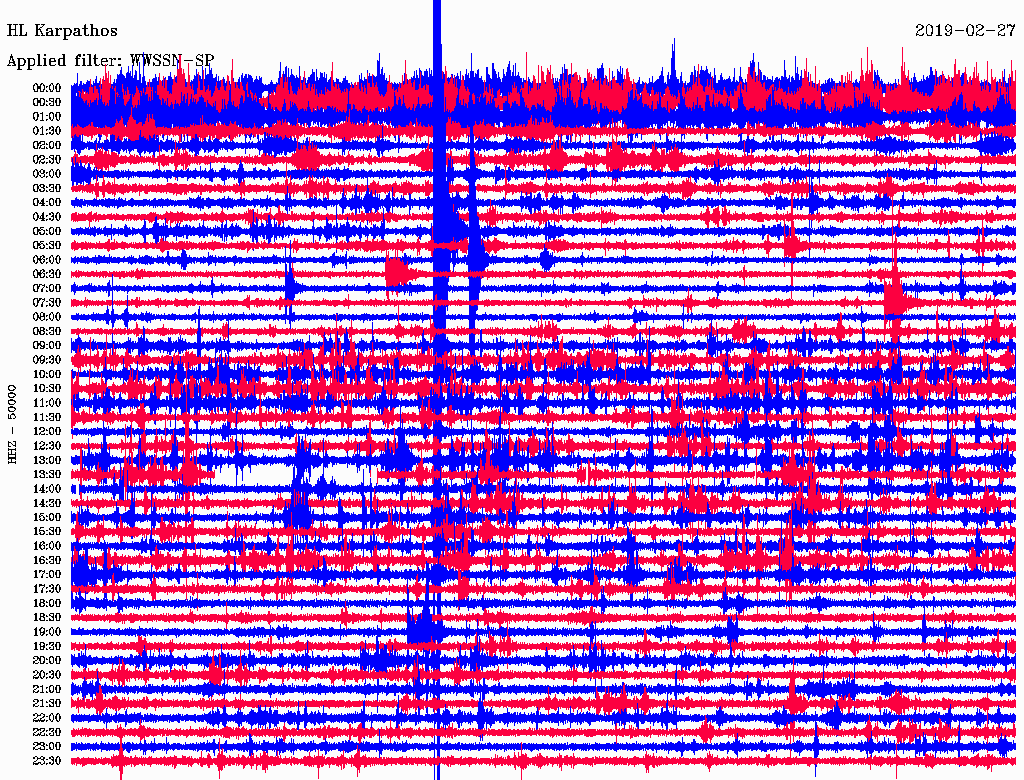Select the 05:00 time label
Image resolution: width=1024 pixels, height=780 pixels.
coord(47,231)
